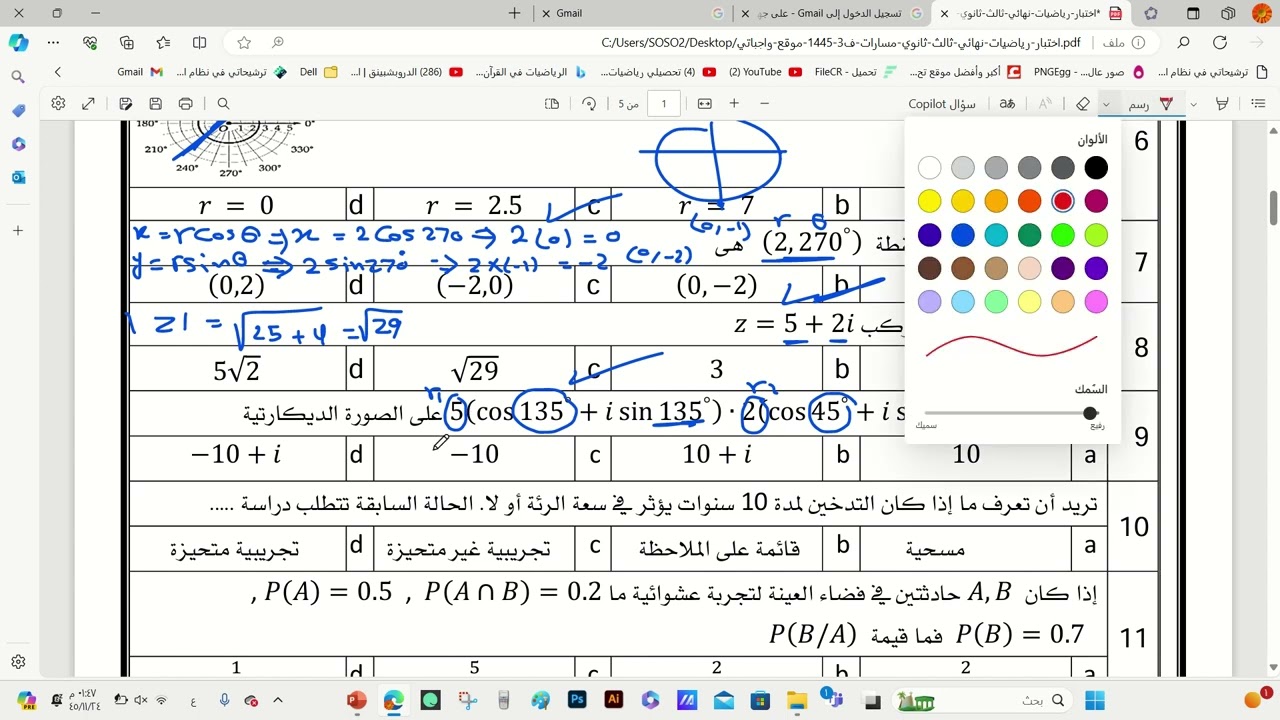Select the yellow color swatch
1280x720 pixels.
click(x=929, y=202)
